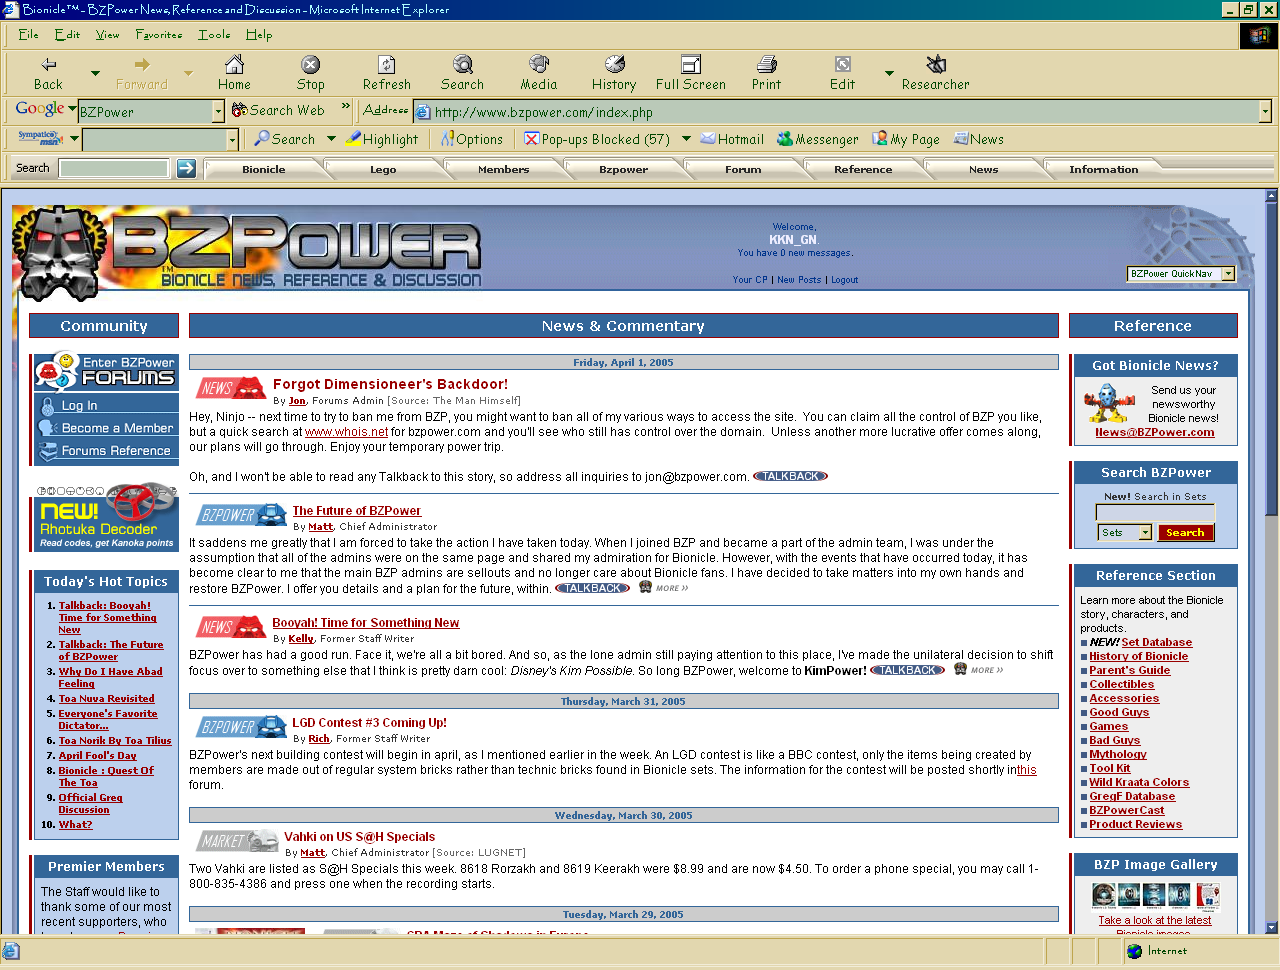Expand the MSN search box dropdown
The height and width of the screenshot is (970, 1280).
tap(232, 139)
